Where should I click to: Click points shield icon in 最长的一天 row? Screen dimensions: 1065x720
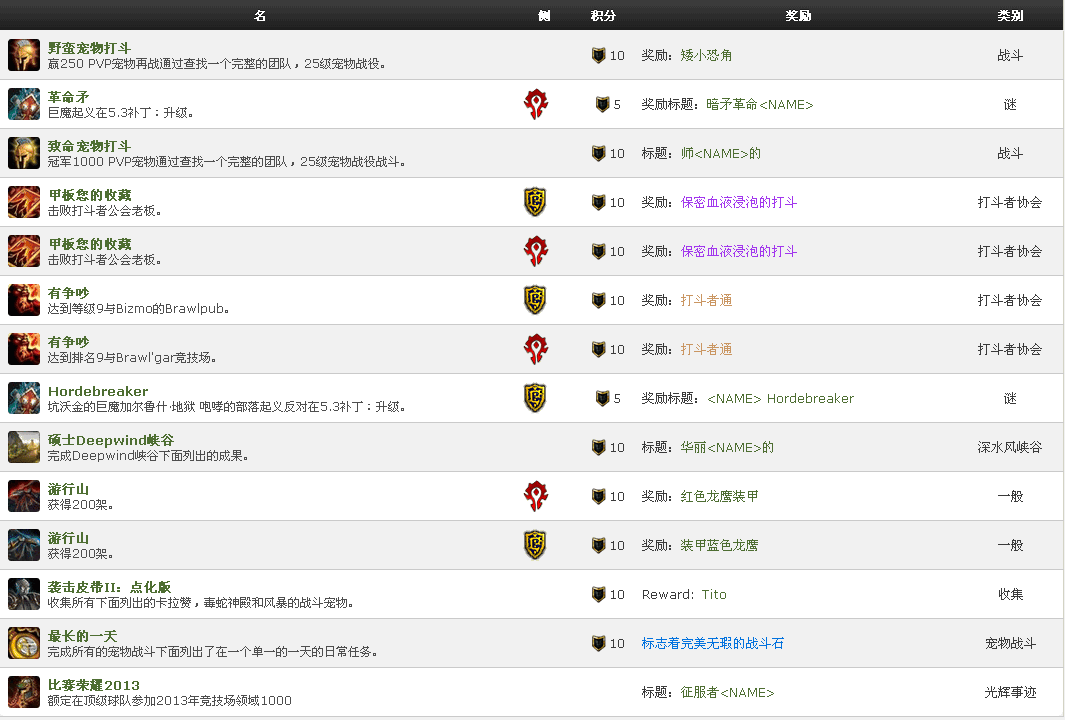coord(598,643)
